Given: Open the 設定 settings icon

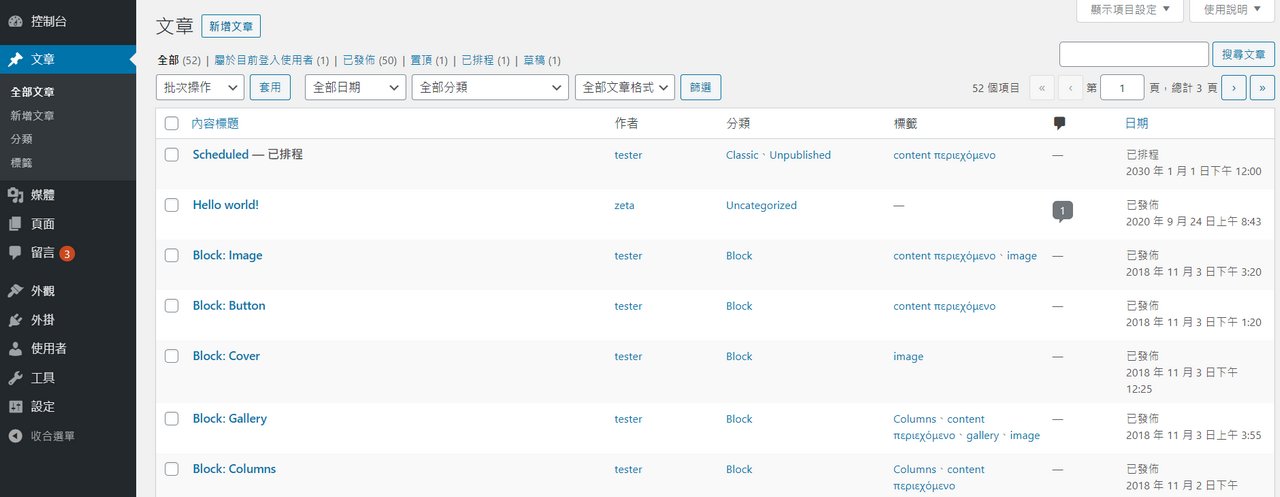Looking at the screenshot, I should click(x=15, y=407).
